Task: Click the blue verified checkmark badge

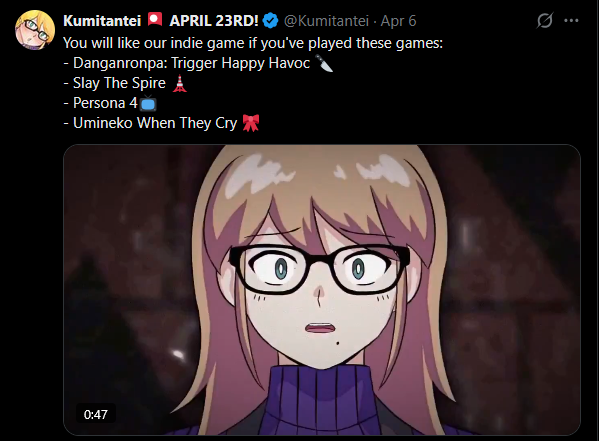Action: 270,21
